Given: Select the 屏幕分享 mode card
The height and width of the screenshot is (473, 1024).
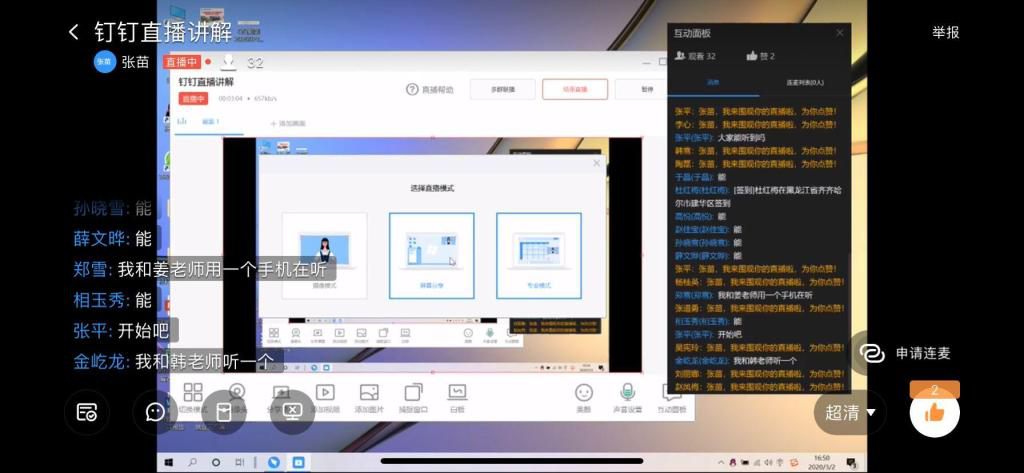Looking at the screenshot, I should 431,255.
